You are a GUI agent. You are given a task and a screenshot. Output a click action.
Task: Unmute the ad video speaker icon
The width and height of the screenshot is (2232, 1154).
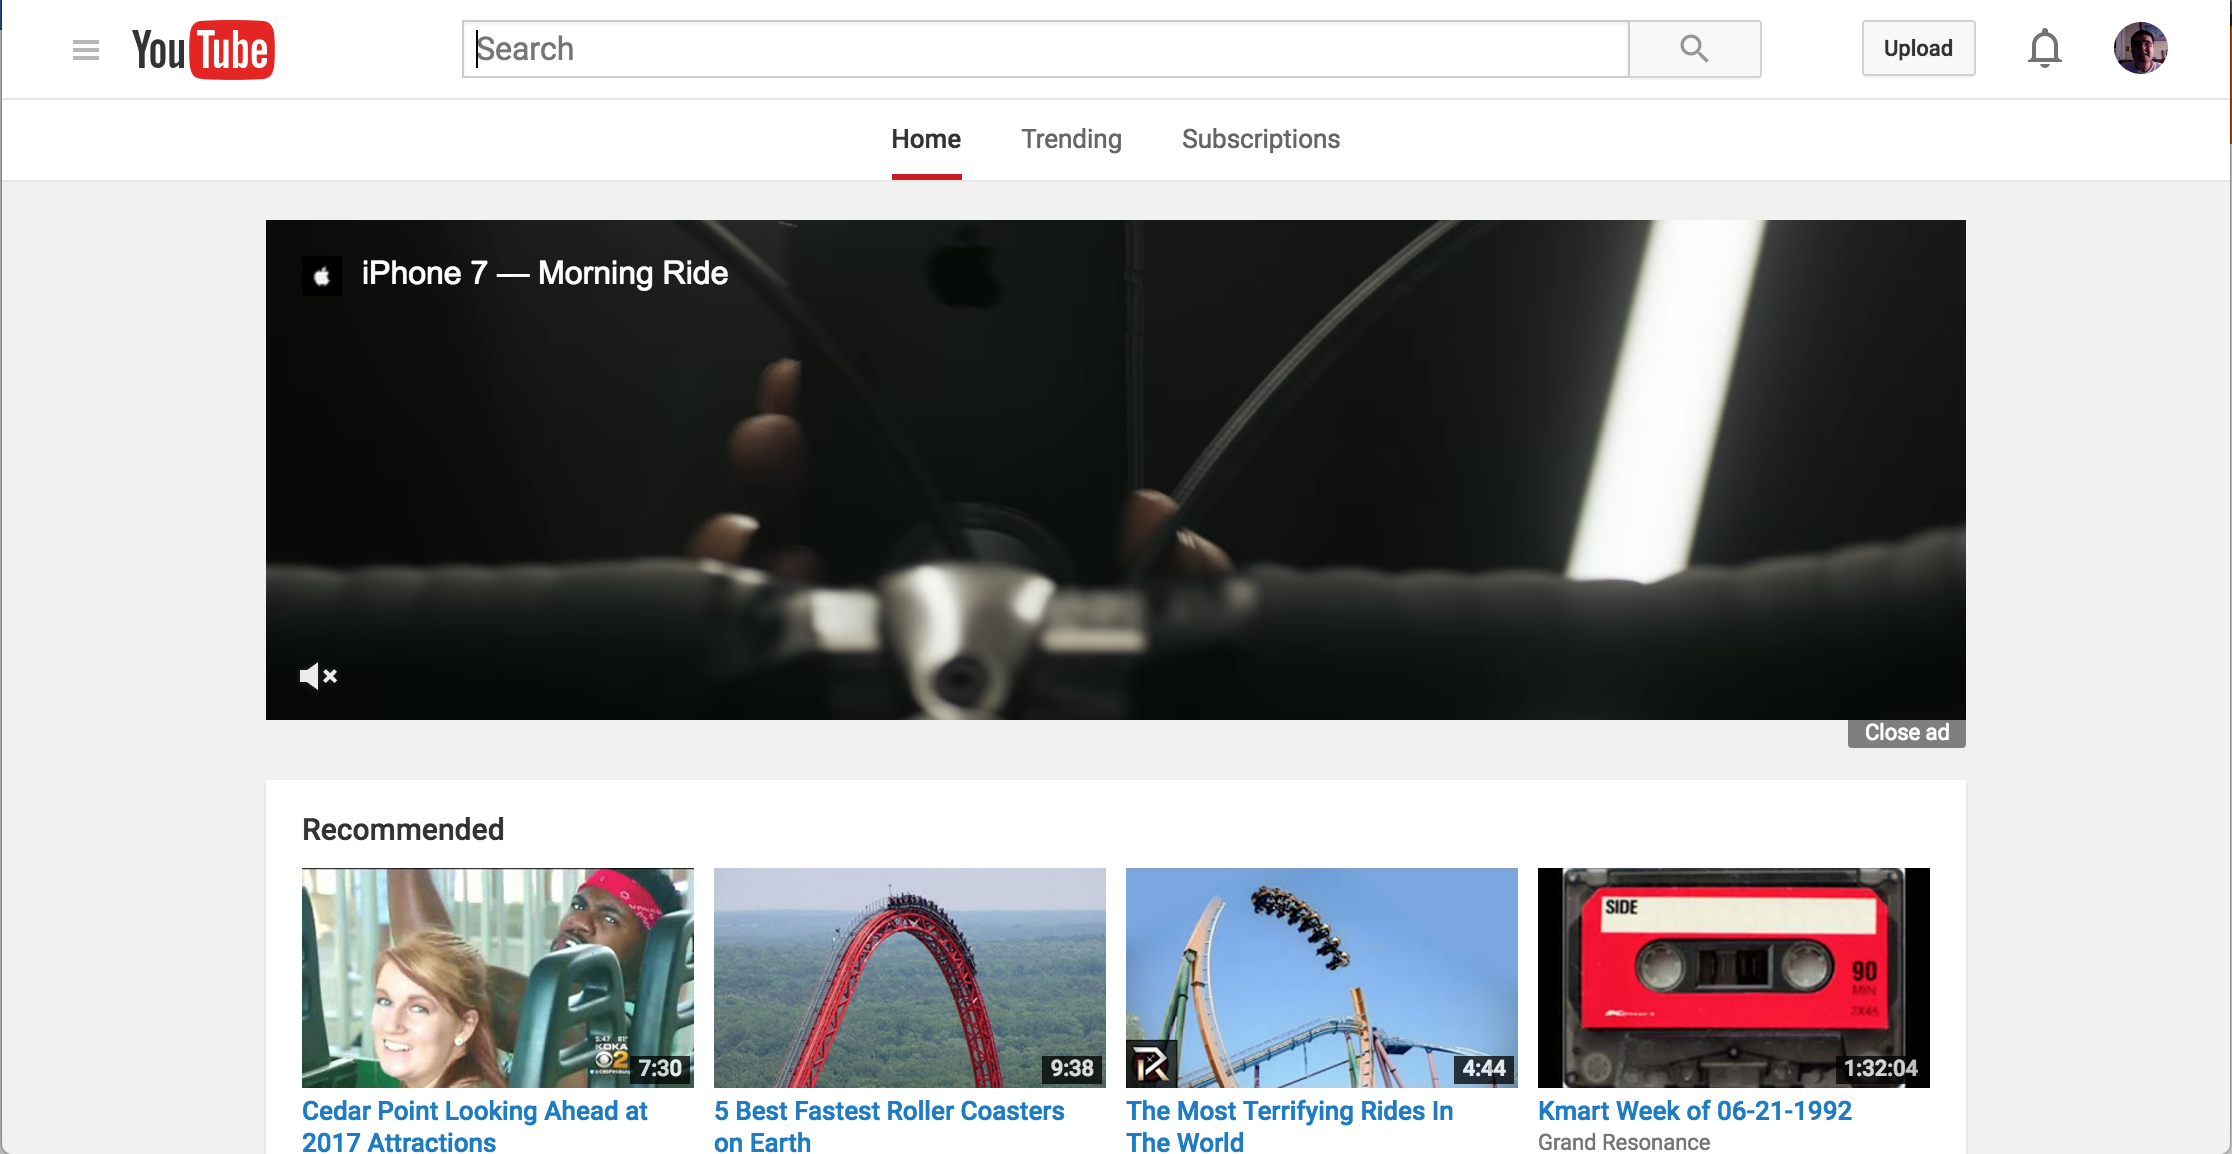tap(318, 676)
